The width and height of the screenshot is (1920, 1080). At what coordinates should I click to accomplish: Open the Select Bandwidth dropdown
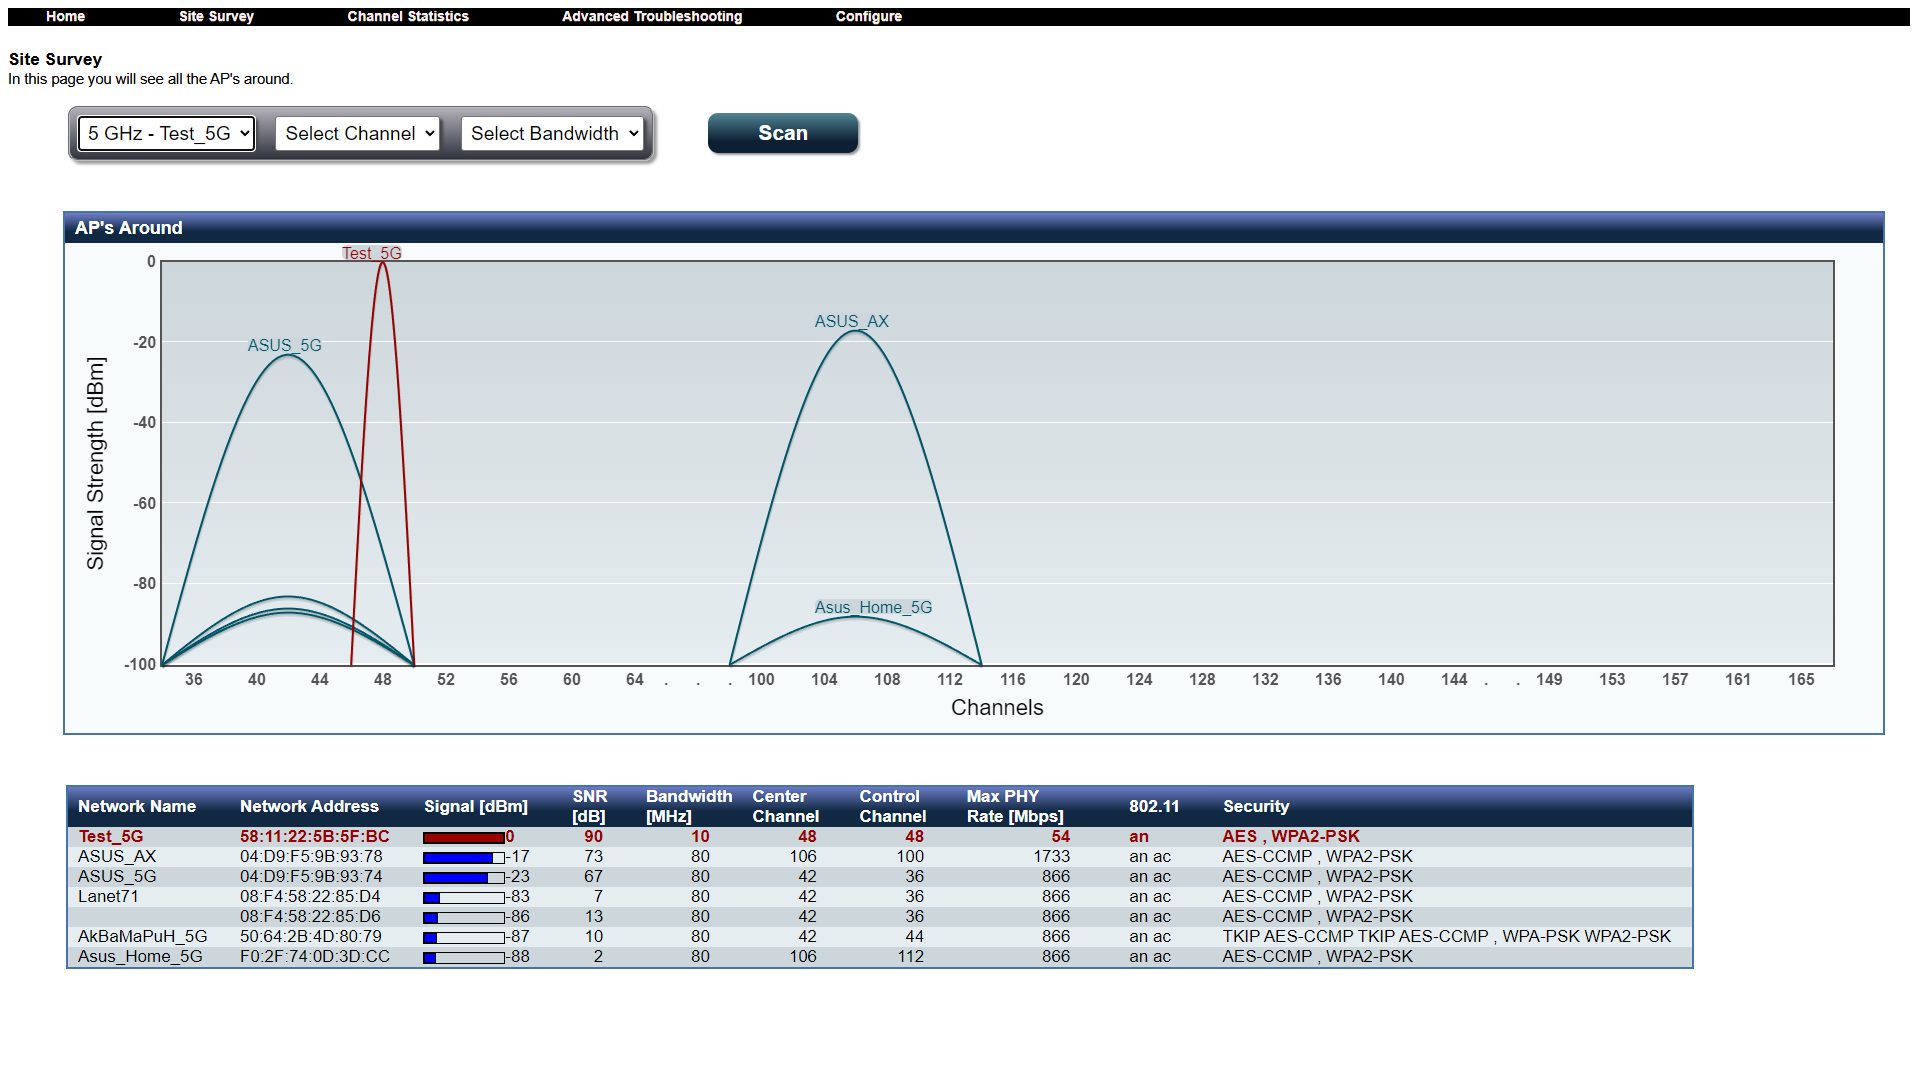(x=553, y=134)
